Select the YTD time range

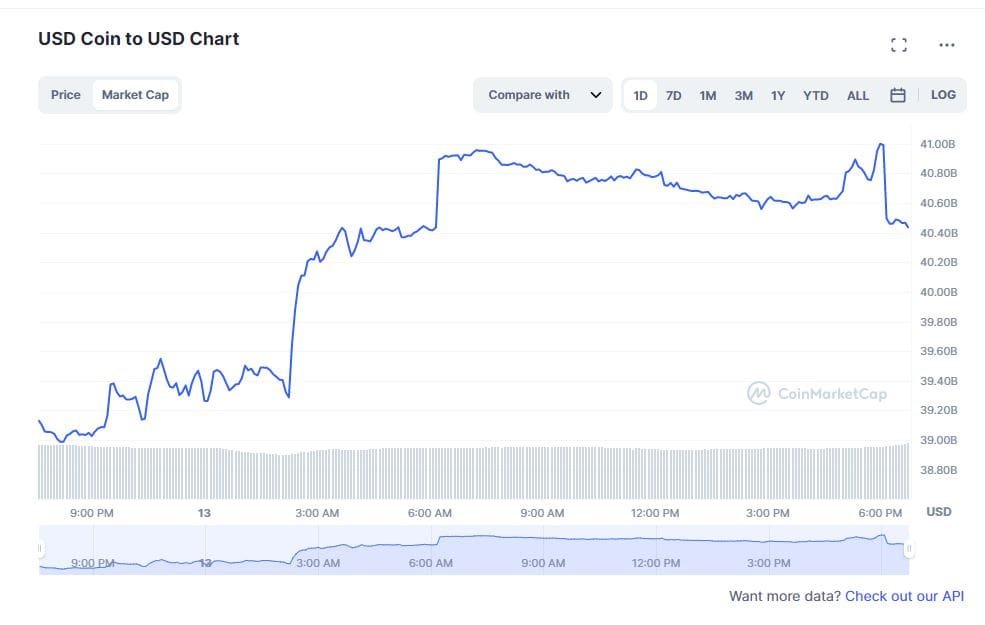[816, 96]
